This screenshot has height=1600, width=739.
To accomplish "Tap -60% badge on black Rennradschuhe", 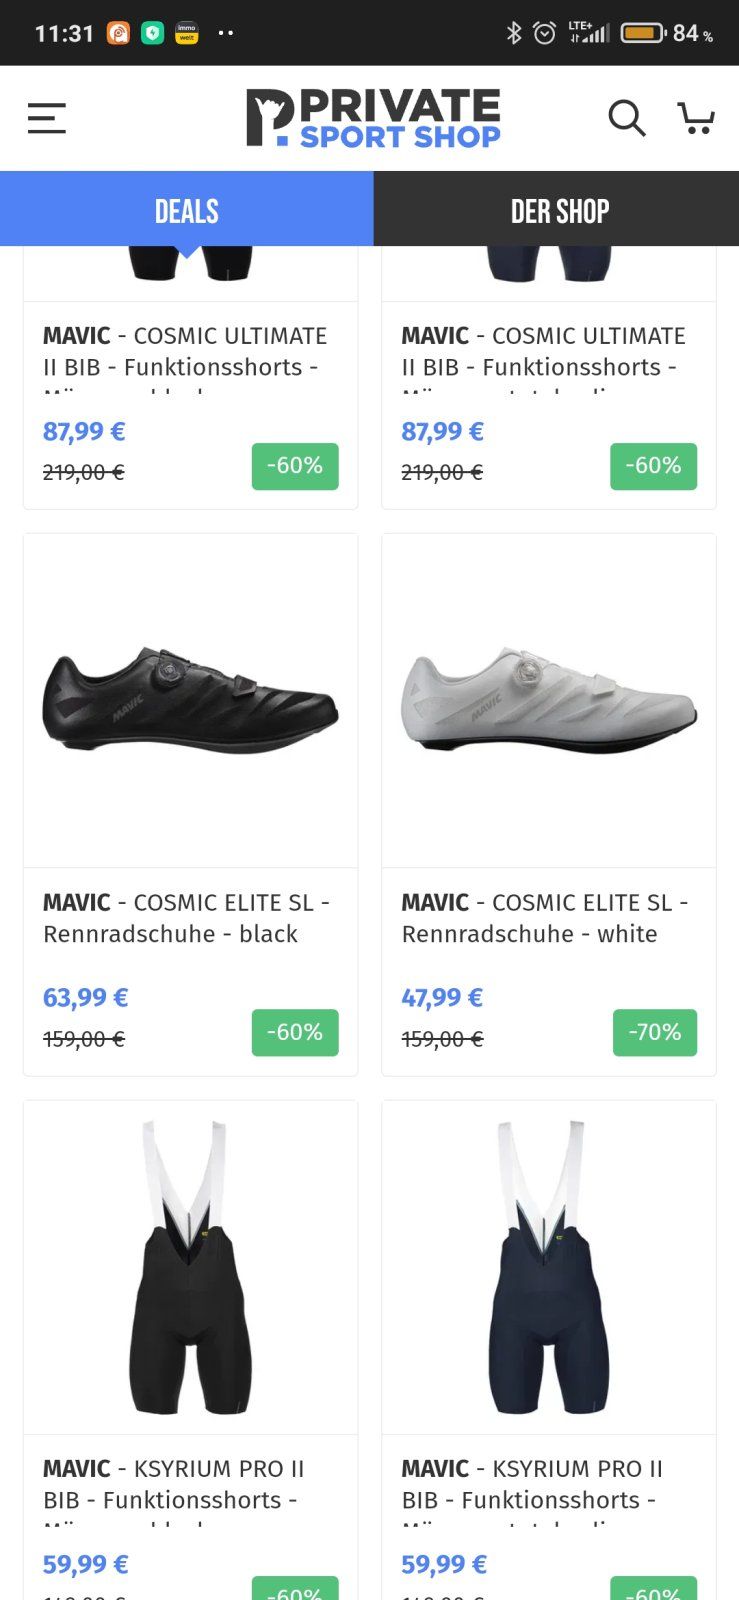I will (x=295, y=1032).
